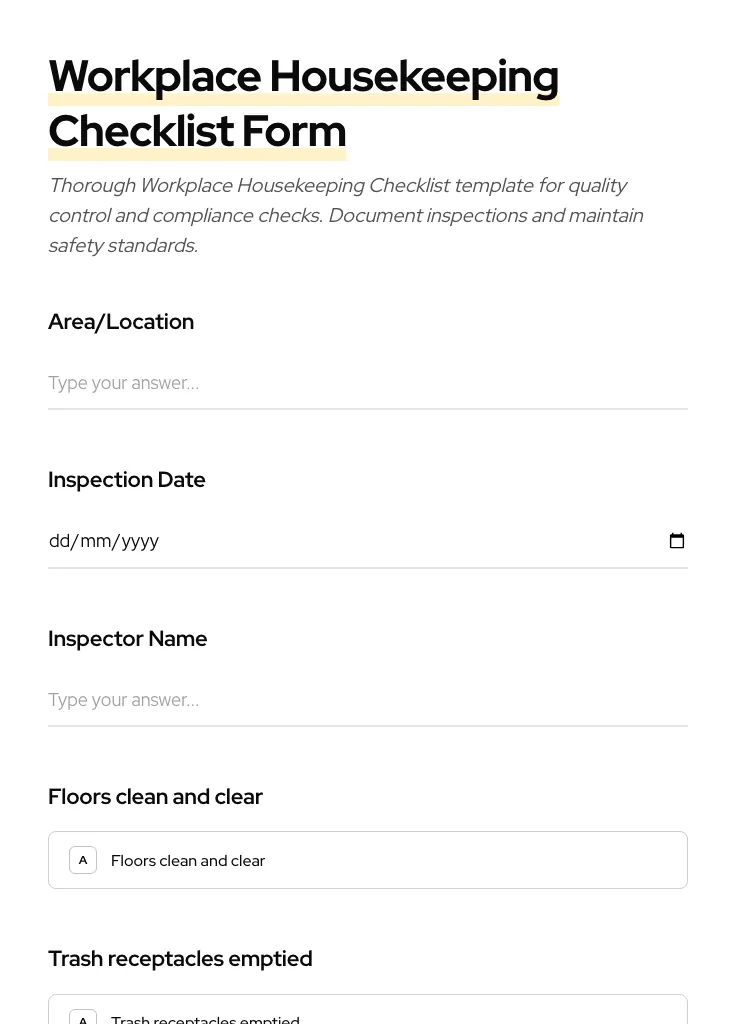
Task: Select the 'Floors clean and clear' answer option
Action: point(368,859)
